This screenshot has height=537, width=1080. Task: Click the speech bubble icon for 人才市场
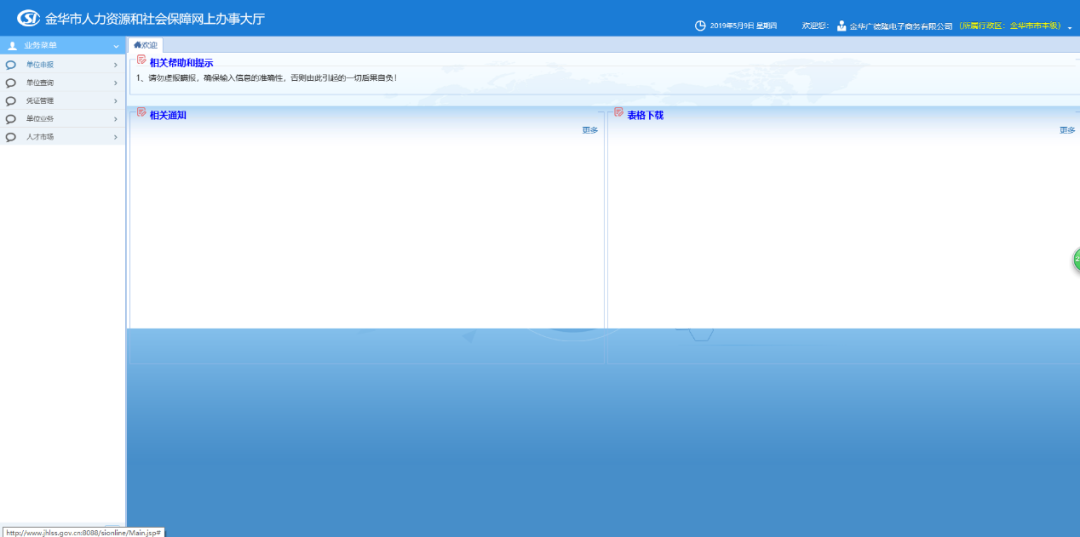tap(10, 136)
